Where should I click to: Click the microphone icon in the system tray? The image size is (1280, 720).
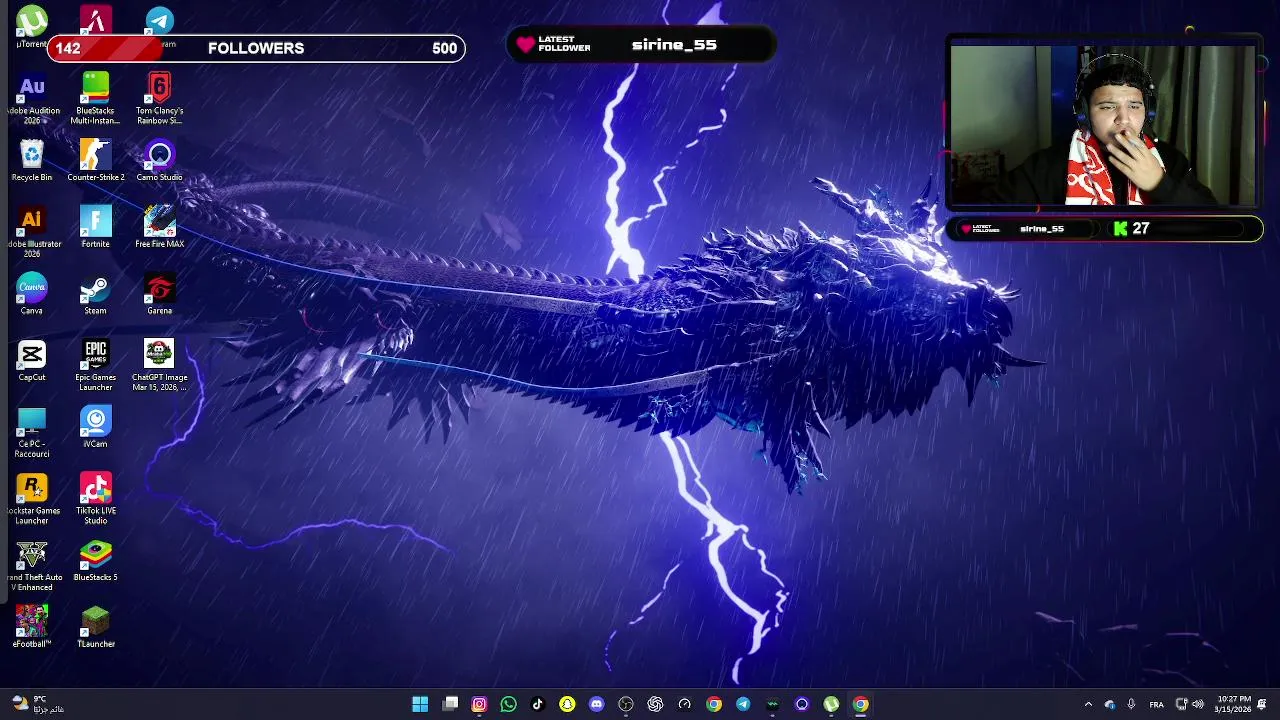(1131, 704)
